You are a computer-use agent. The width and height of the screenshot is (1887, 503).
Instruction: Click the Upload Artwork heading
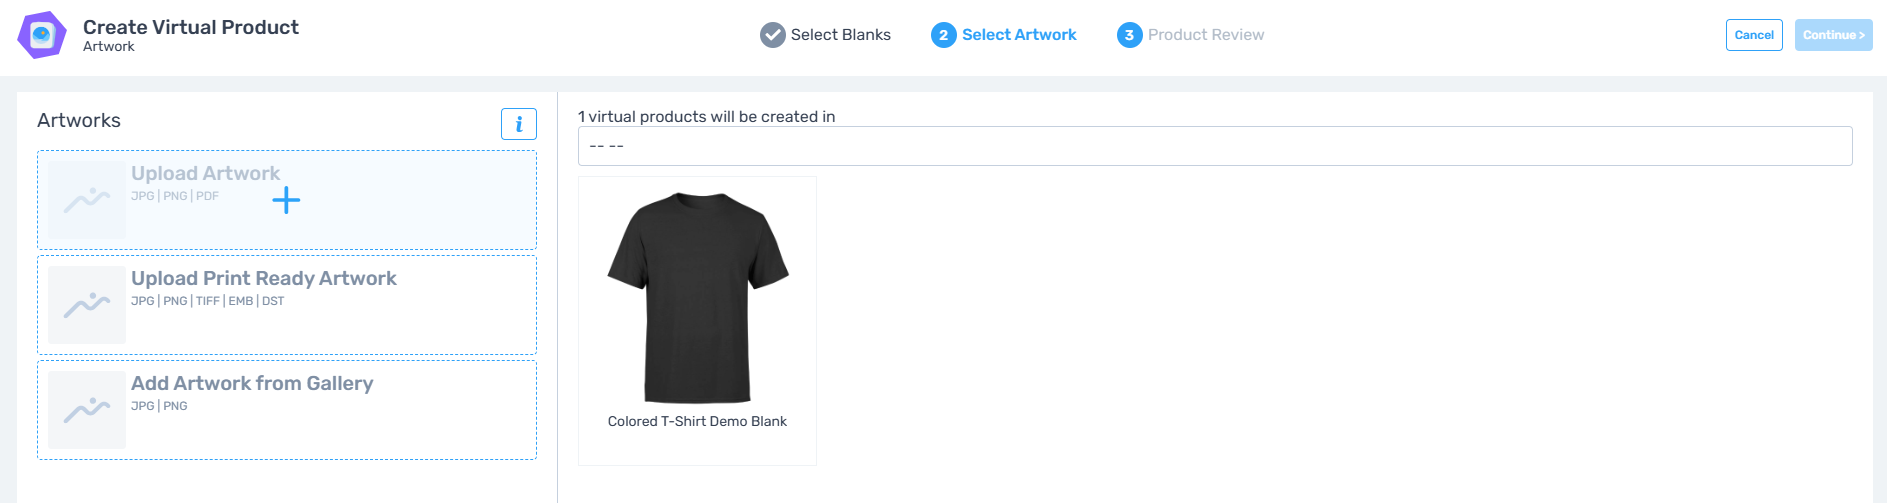(x=205, y=174)
